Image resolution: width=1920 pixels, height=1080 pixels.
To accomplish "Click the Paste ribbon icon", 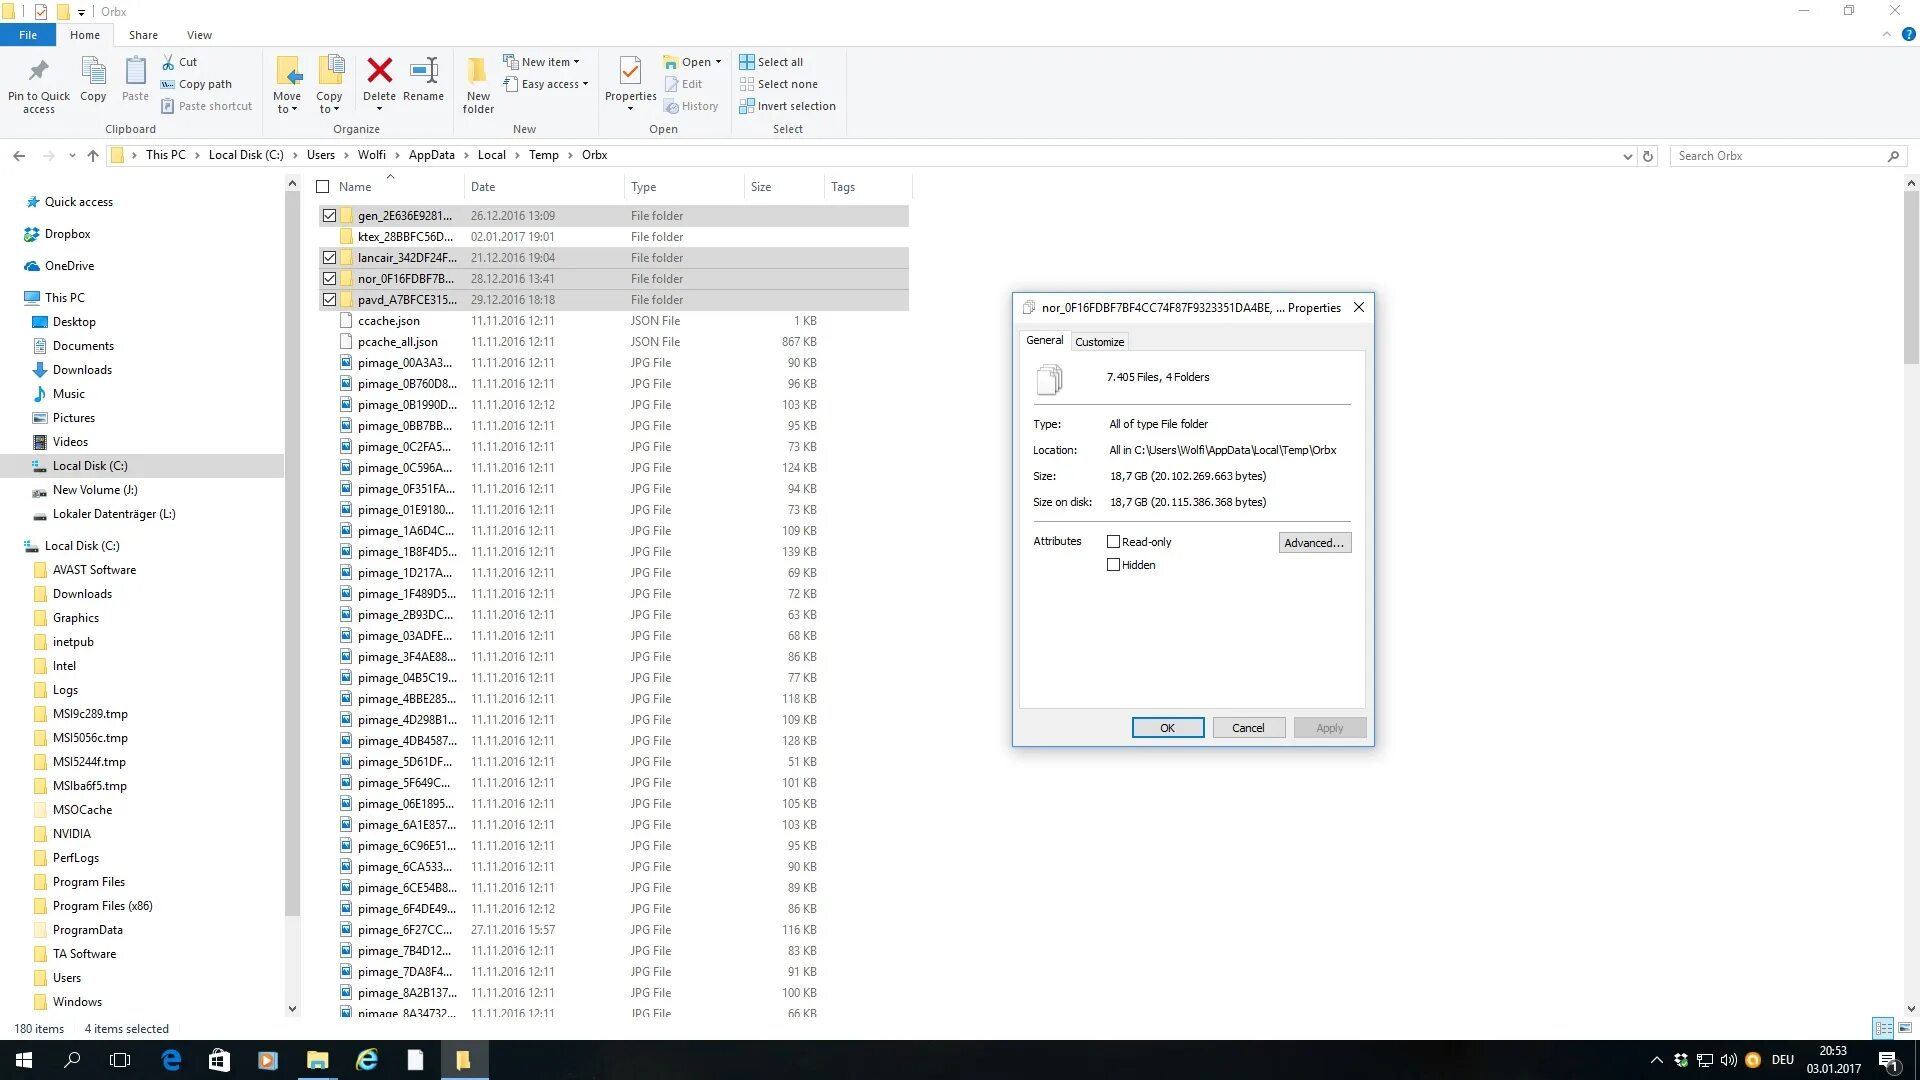I will [x=135, y=80].
